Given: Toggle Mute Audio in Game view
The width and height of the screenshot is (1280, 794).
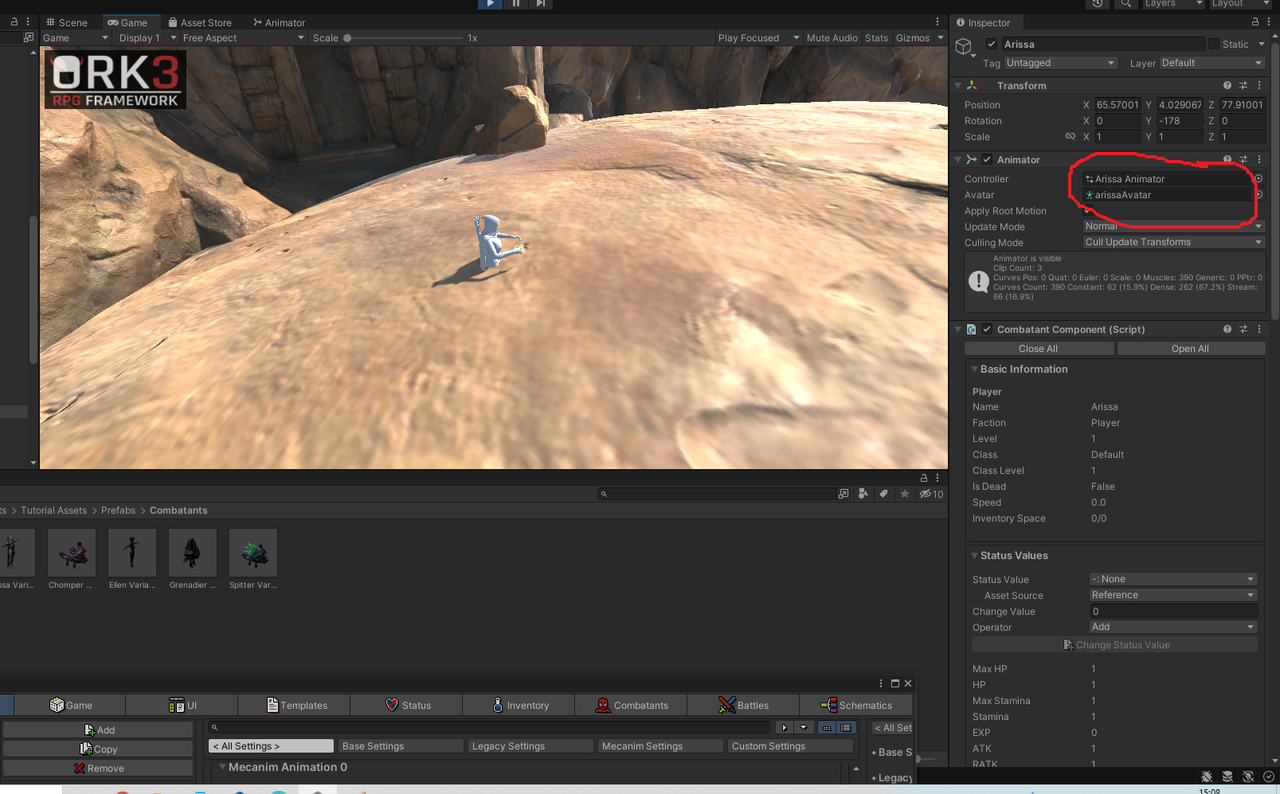Looking at the screenshot, I should coord(832,38).
